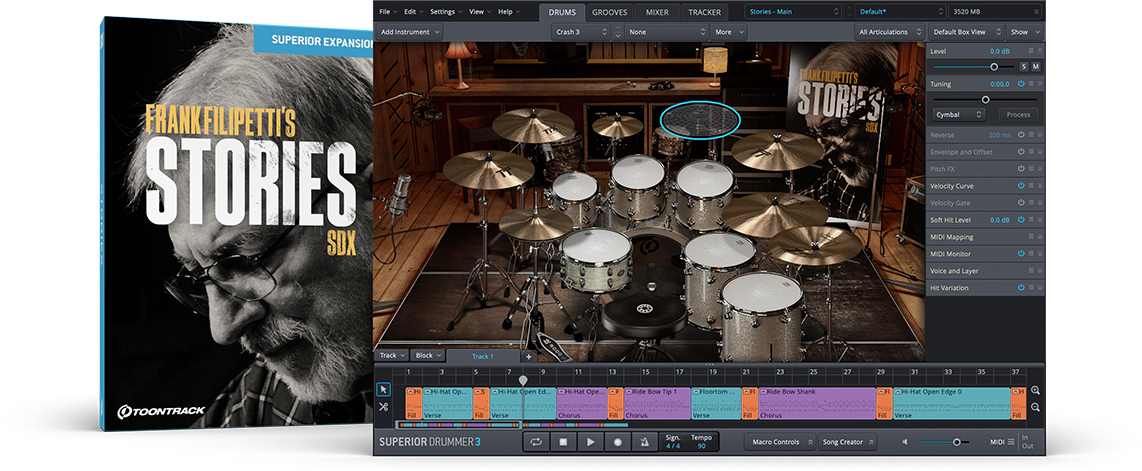Image resolution: width=1142 pixels, height=471 pixels.
Task: Zoom in on the song track timeline
Action: [1035, 391]
